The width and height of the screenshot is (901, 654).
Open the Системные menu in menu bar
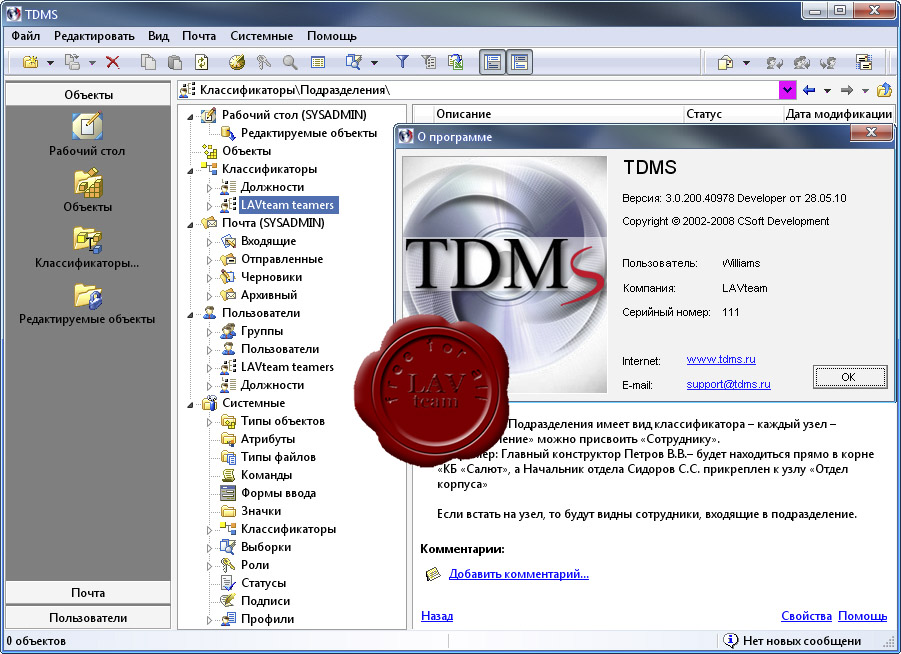(261, 36)
